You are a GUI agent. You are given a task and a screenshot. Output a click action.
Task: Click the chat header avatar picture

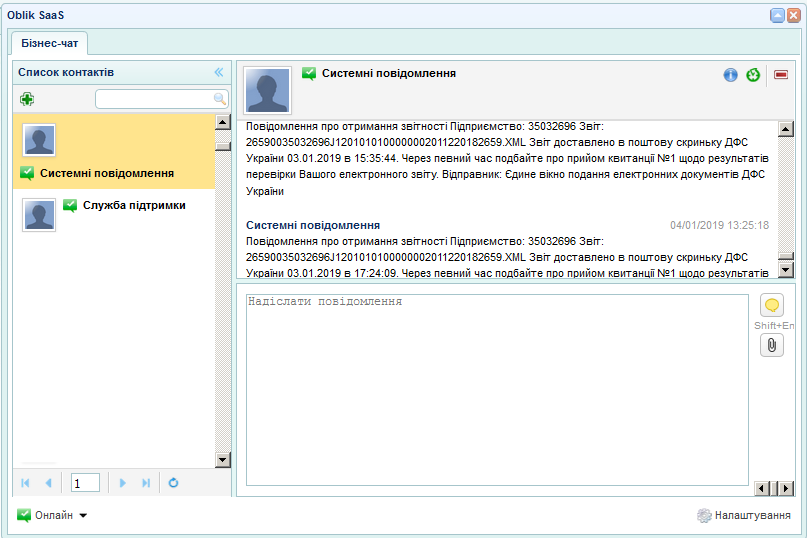pos(267,90)
